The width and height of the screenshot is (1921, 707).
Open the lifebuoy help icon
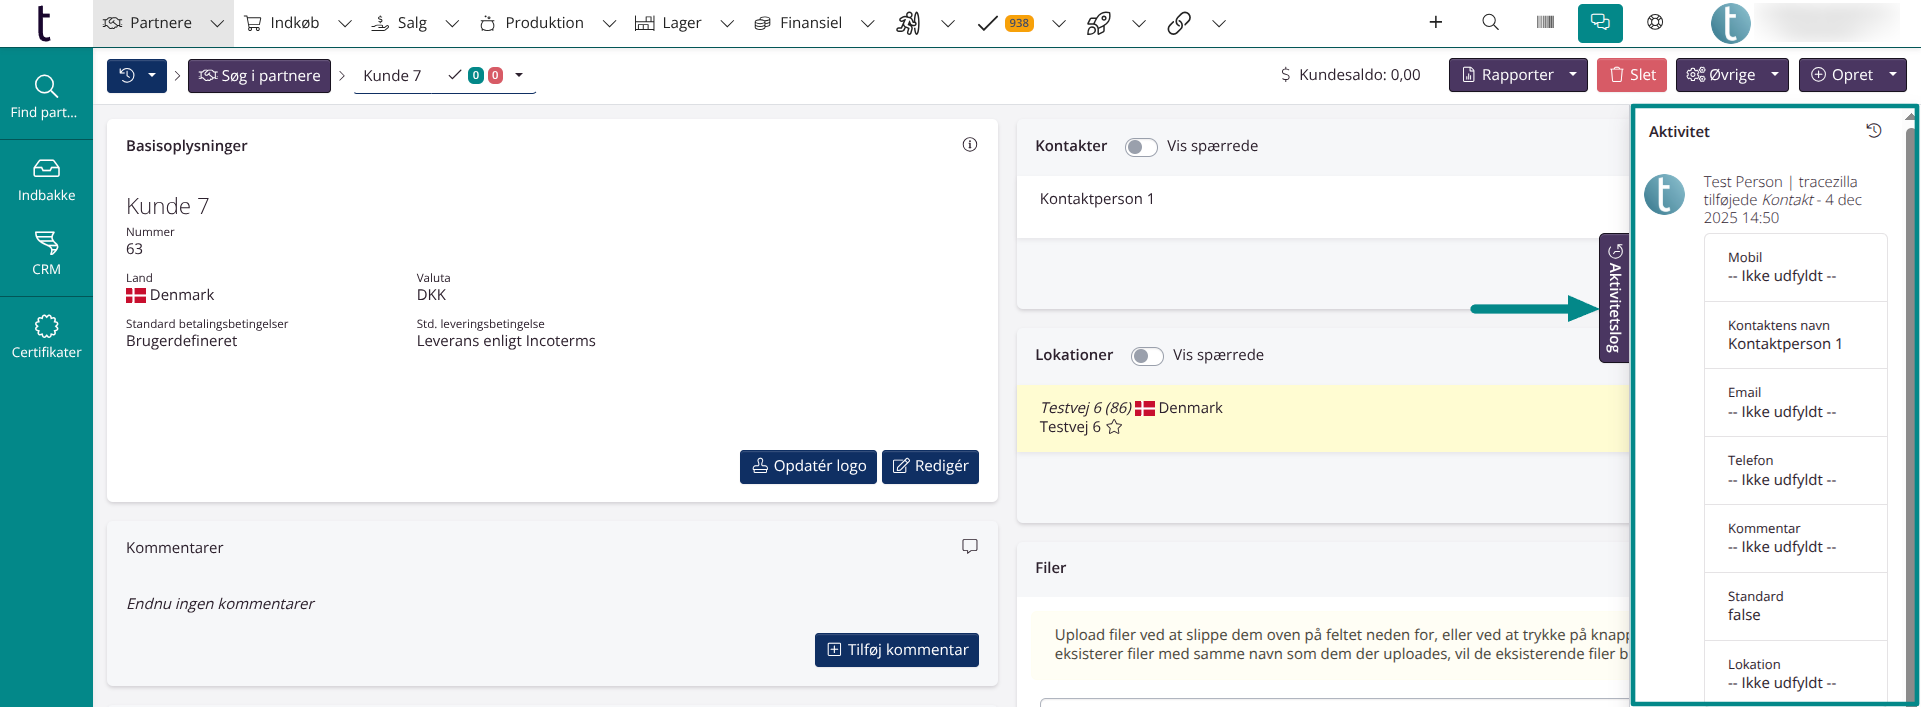1655,22
